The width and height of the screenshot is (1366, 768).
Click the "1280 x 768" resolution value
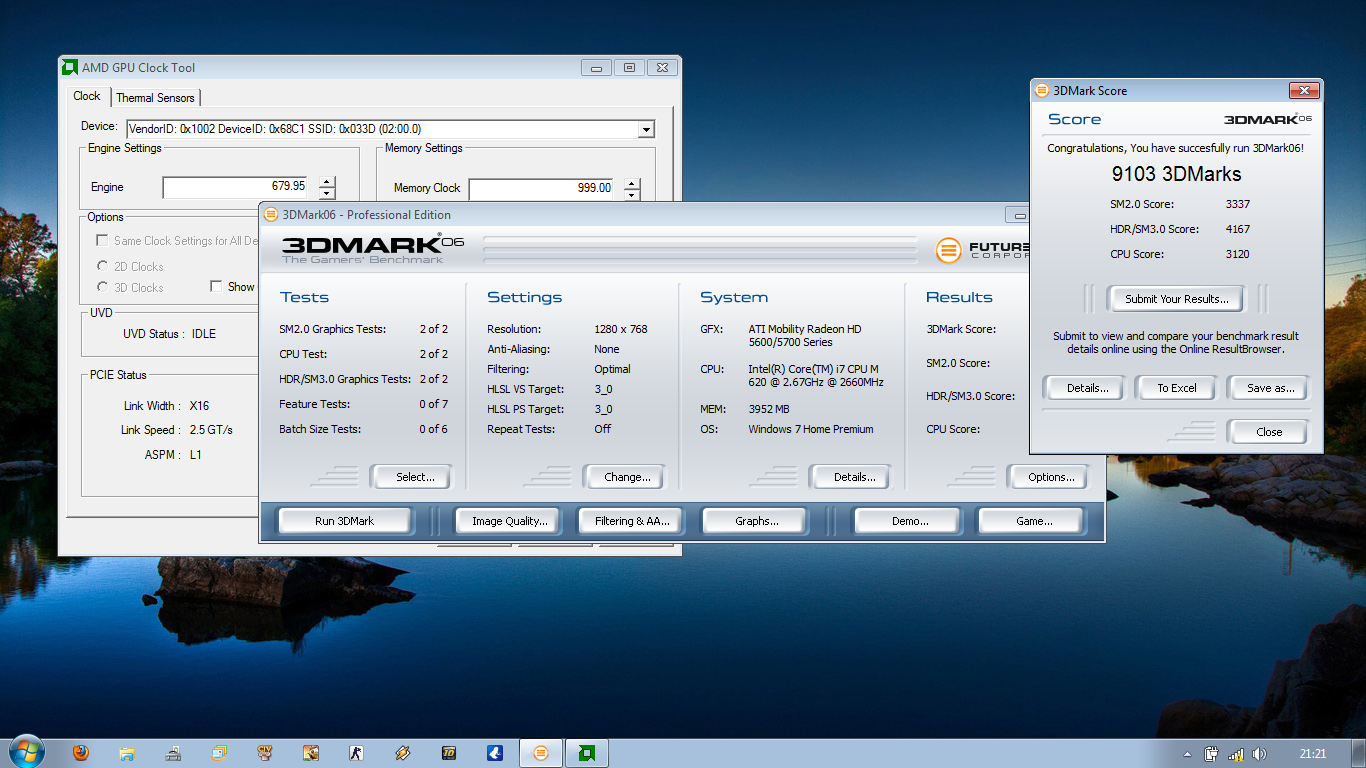[x=621, y=329]
